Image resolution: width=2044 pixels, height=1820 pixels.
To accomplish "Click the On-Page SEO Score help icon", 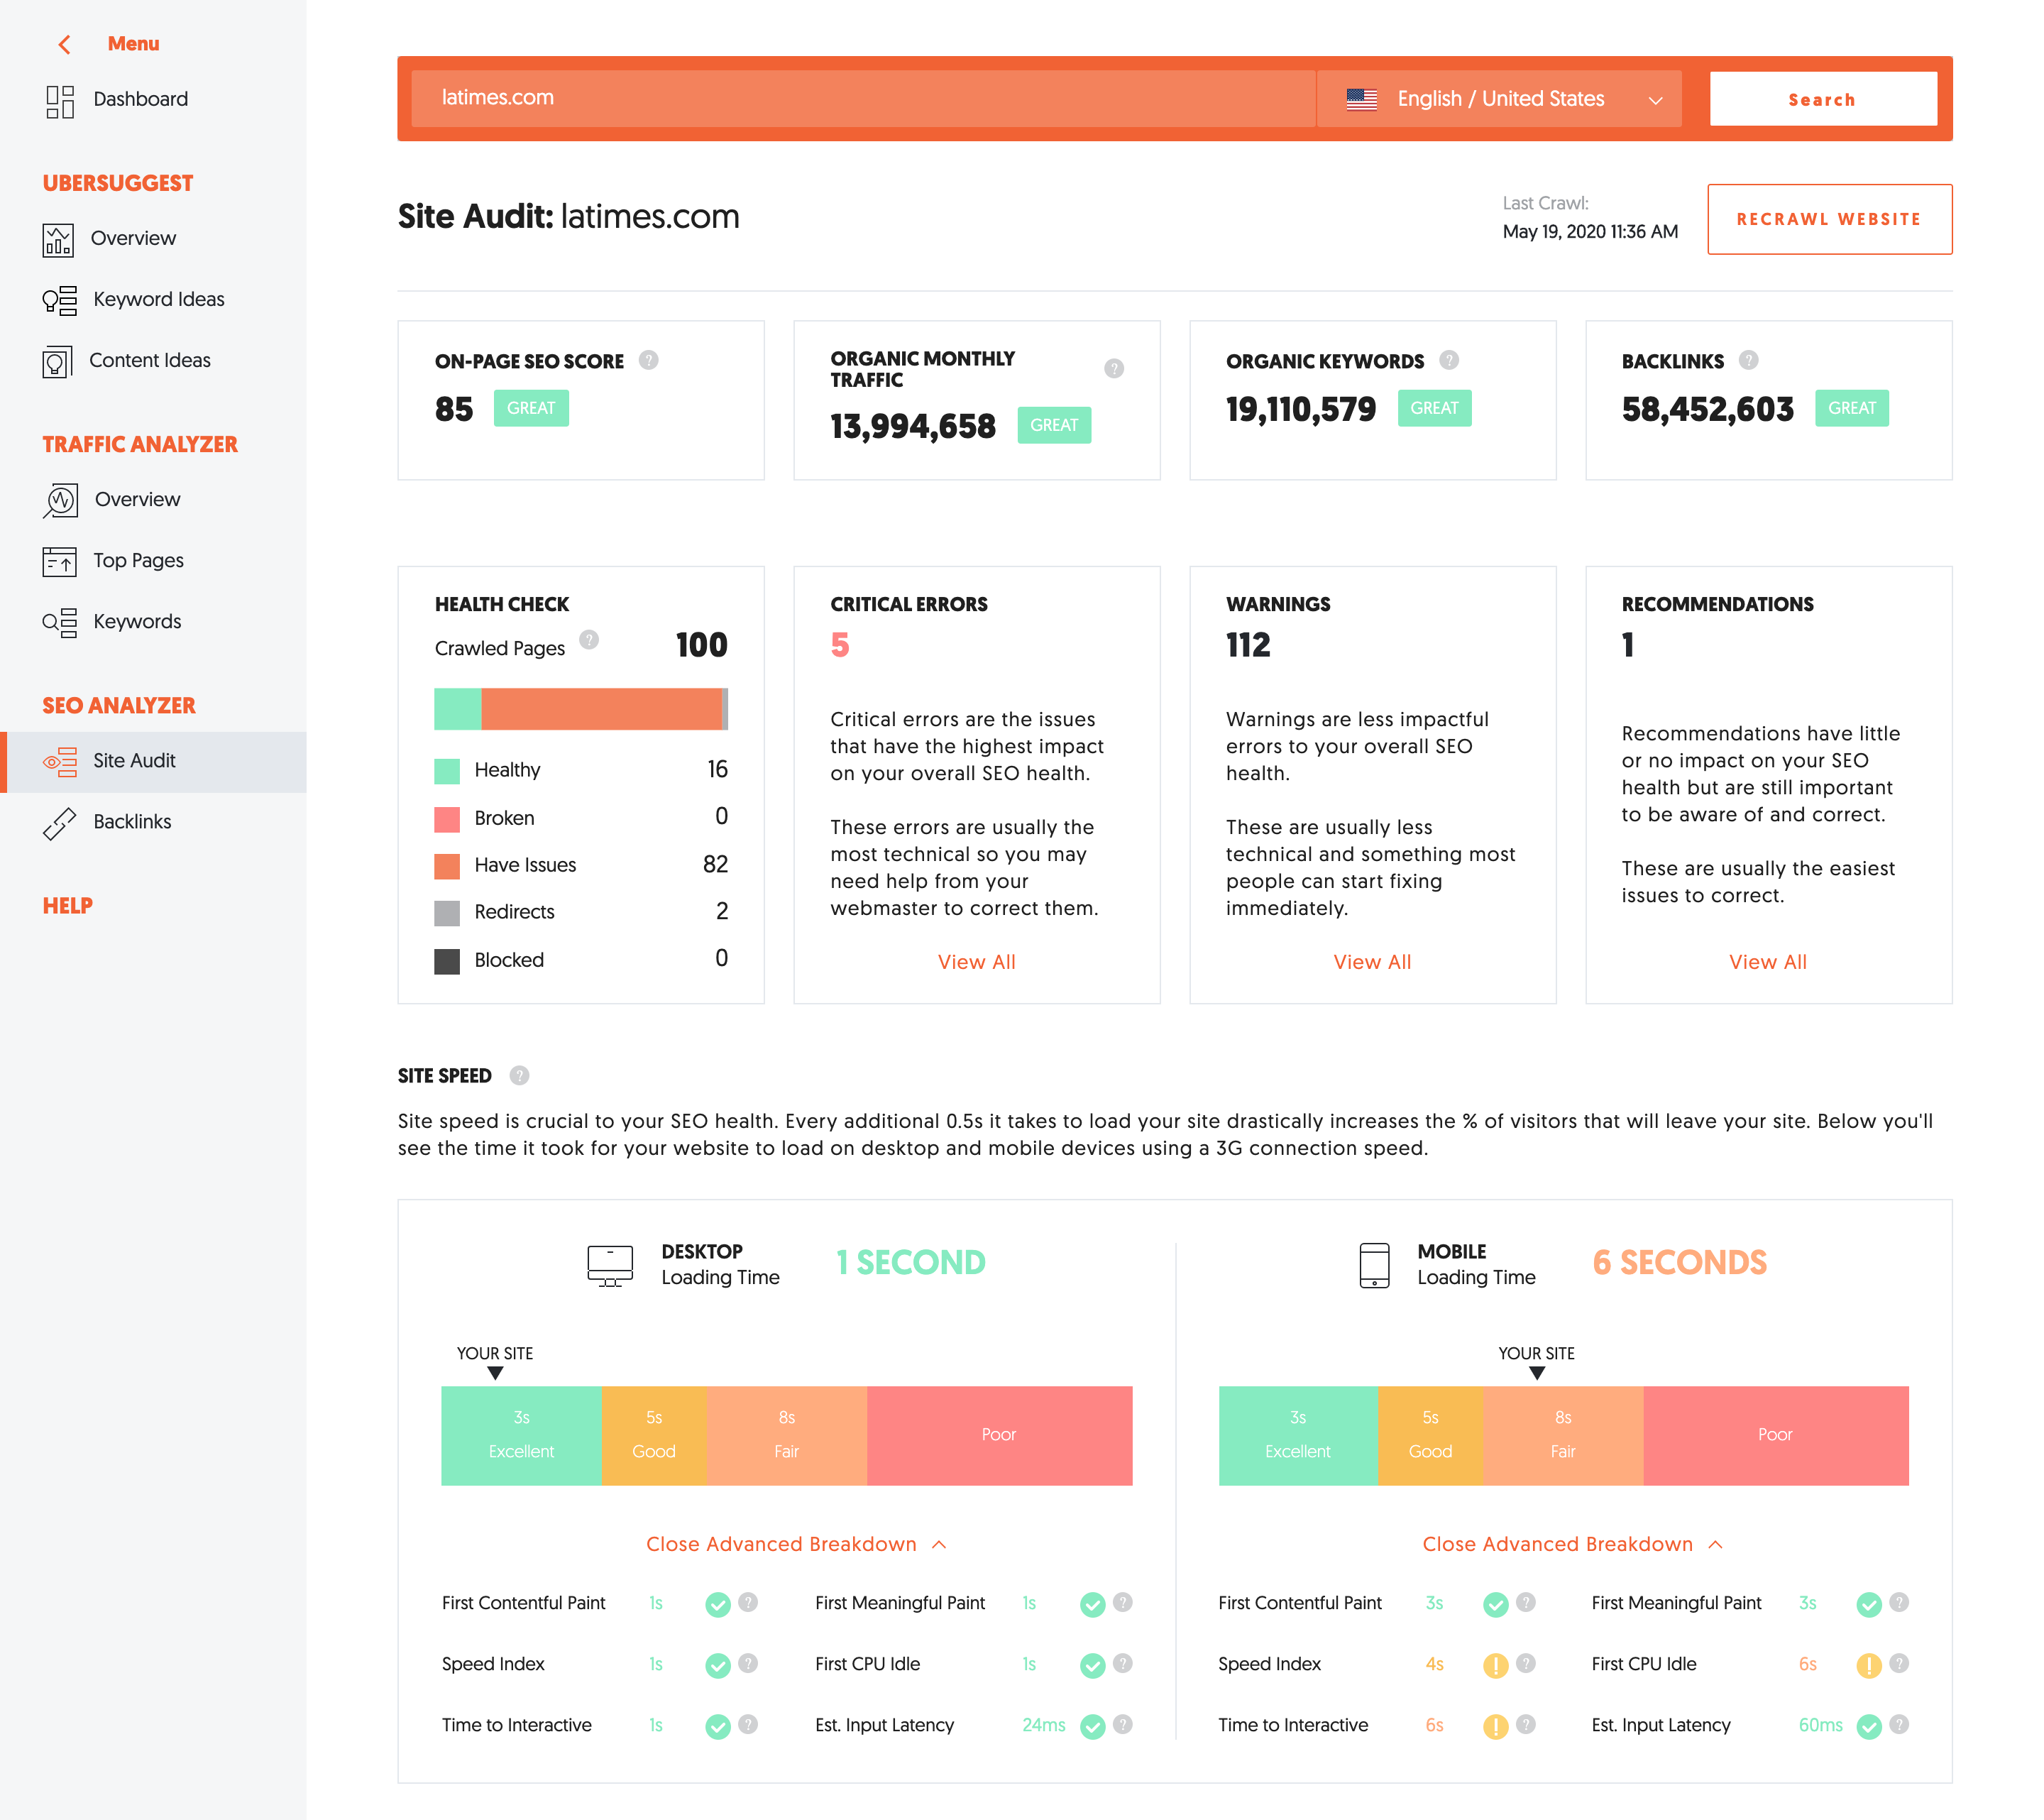I will click(650, 361).
